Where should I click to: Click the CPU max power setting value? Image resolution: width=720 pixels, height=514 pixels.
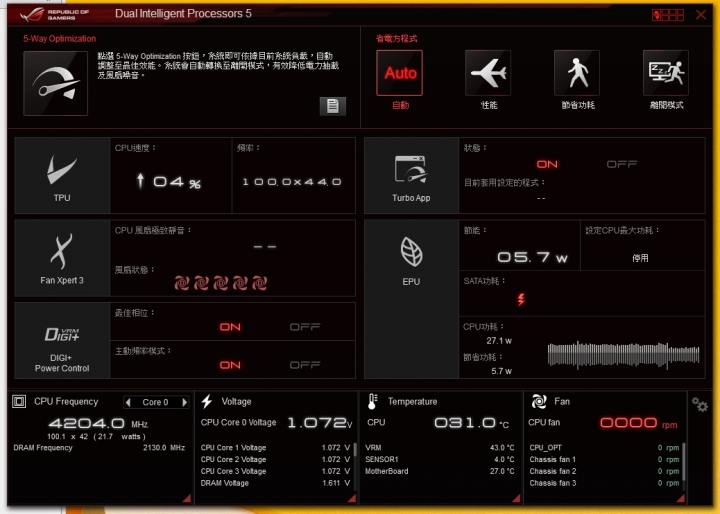pos(640,258)
